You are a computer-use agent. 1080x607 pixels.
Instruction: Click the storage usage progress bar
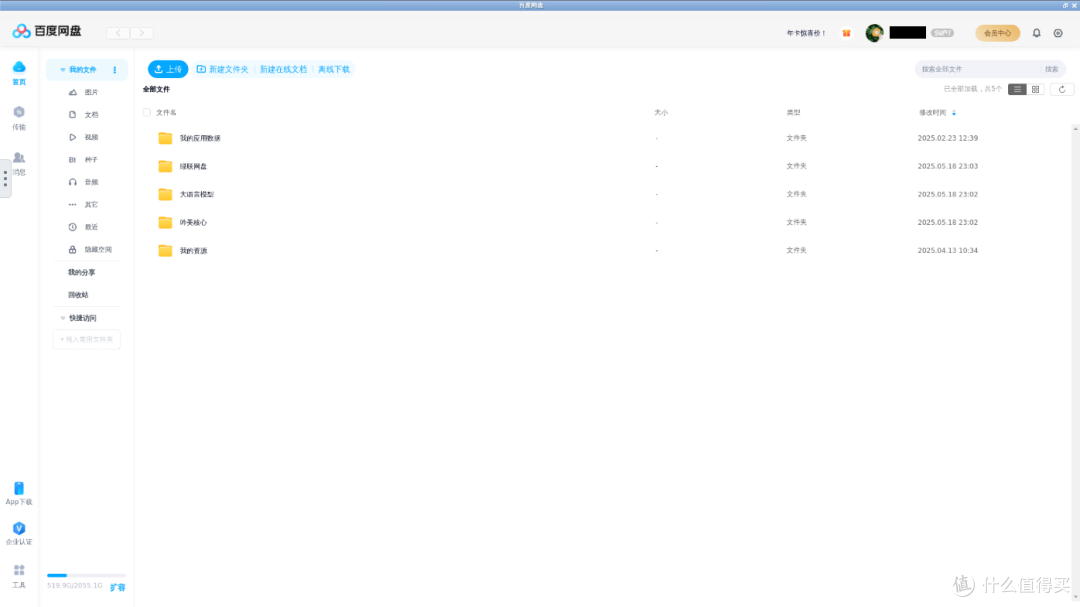[86, 575]
